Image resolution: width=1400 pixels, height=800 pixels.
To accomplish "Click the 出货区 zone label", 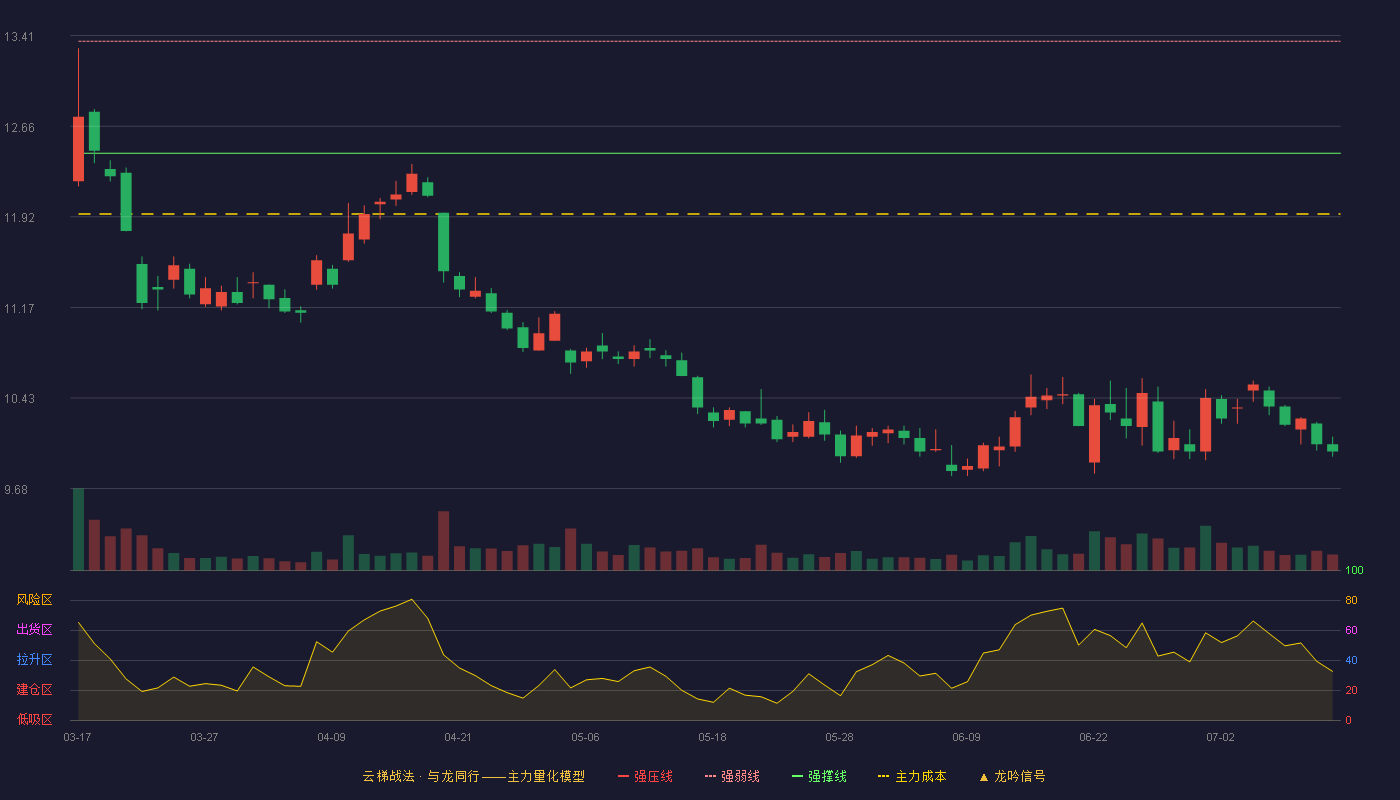I will click(34, 630).
